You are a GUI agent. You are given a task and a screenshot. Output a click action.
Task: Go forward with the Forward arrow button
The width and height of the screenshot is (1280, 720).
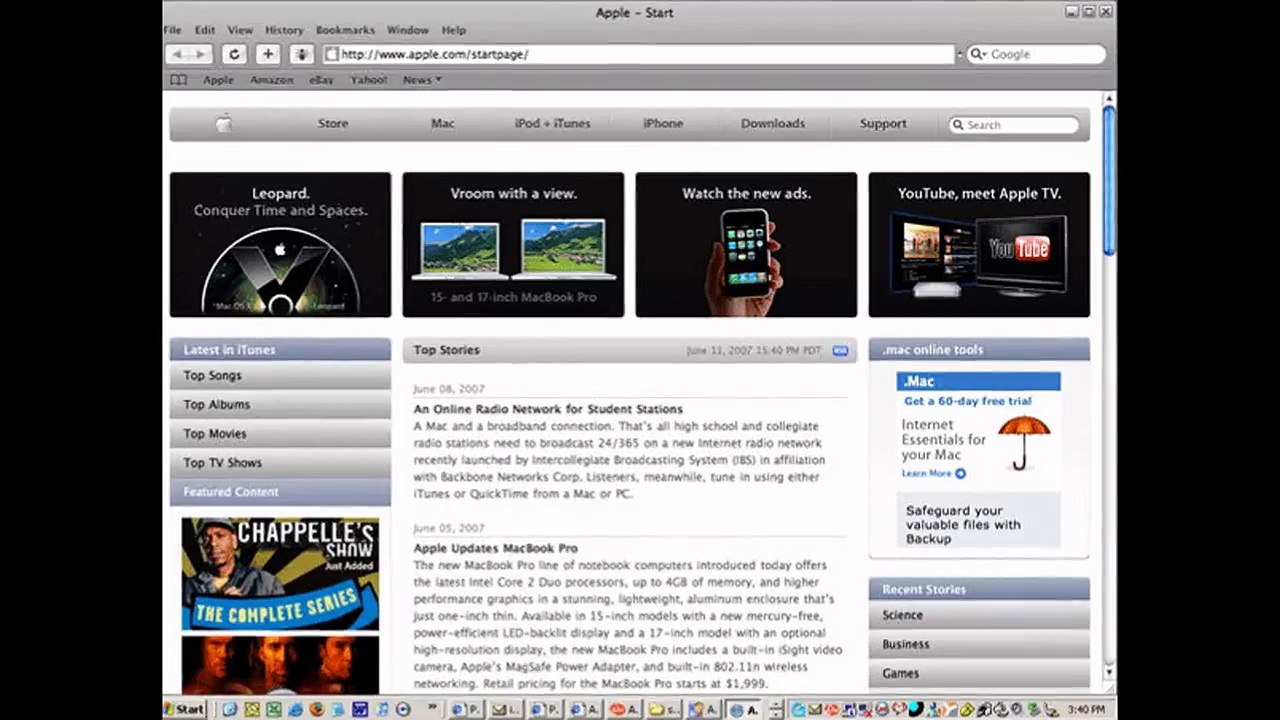coord(200,54)
